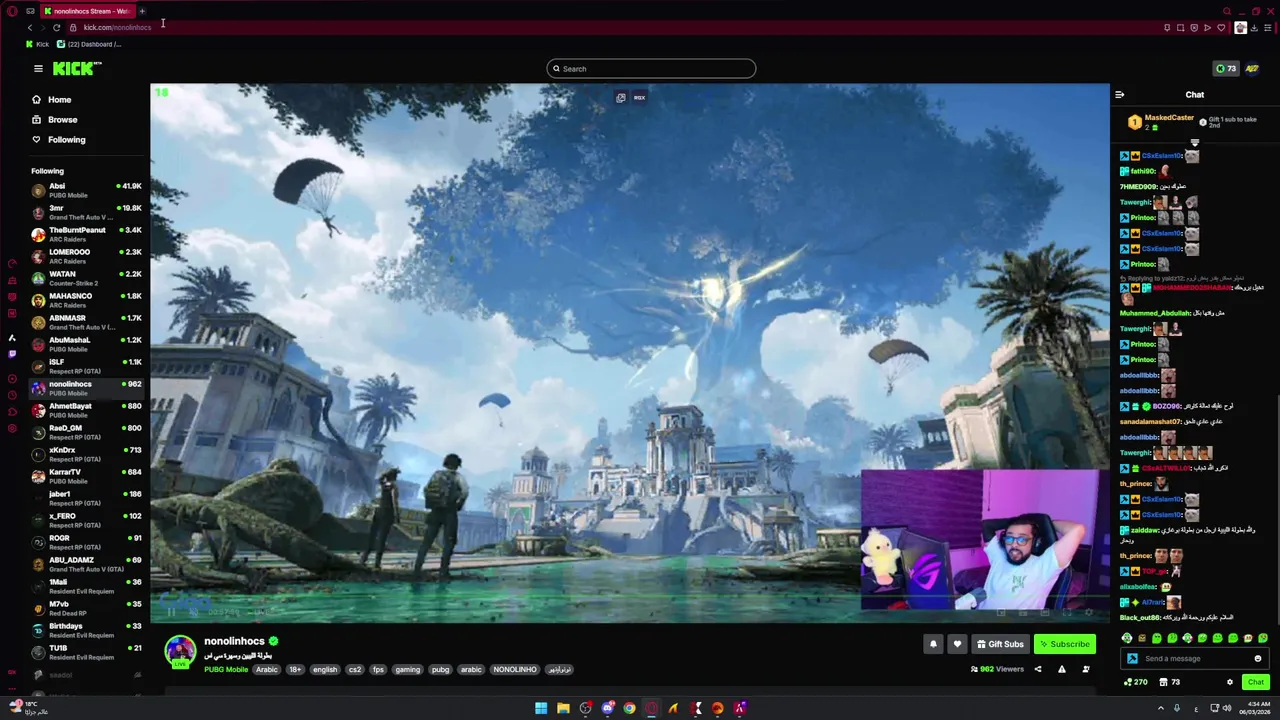The image size is (1280, 720).
Task: Expand the gift leaderboard handle below MaskedCaster
Action: pyautogui.click(x=1194, y=143)
